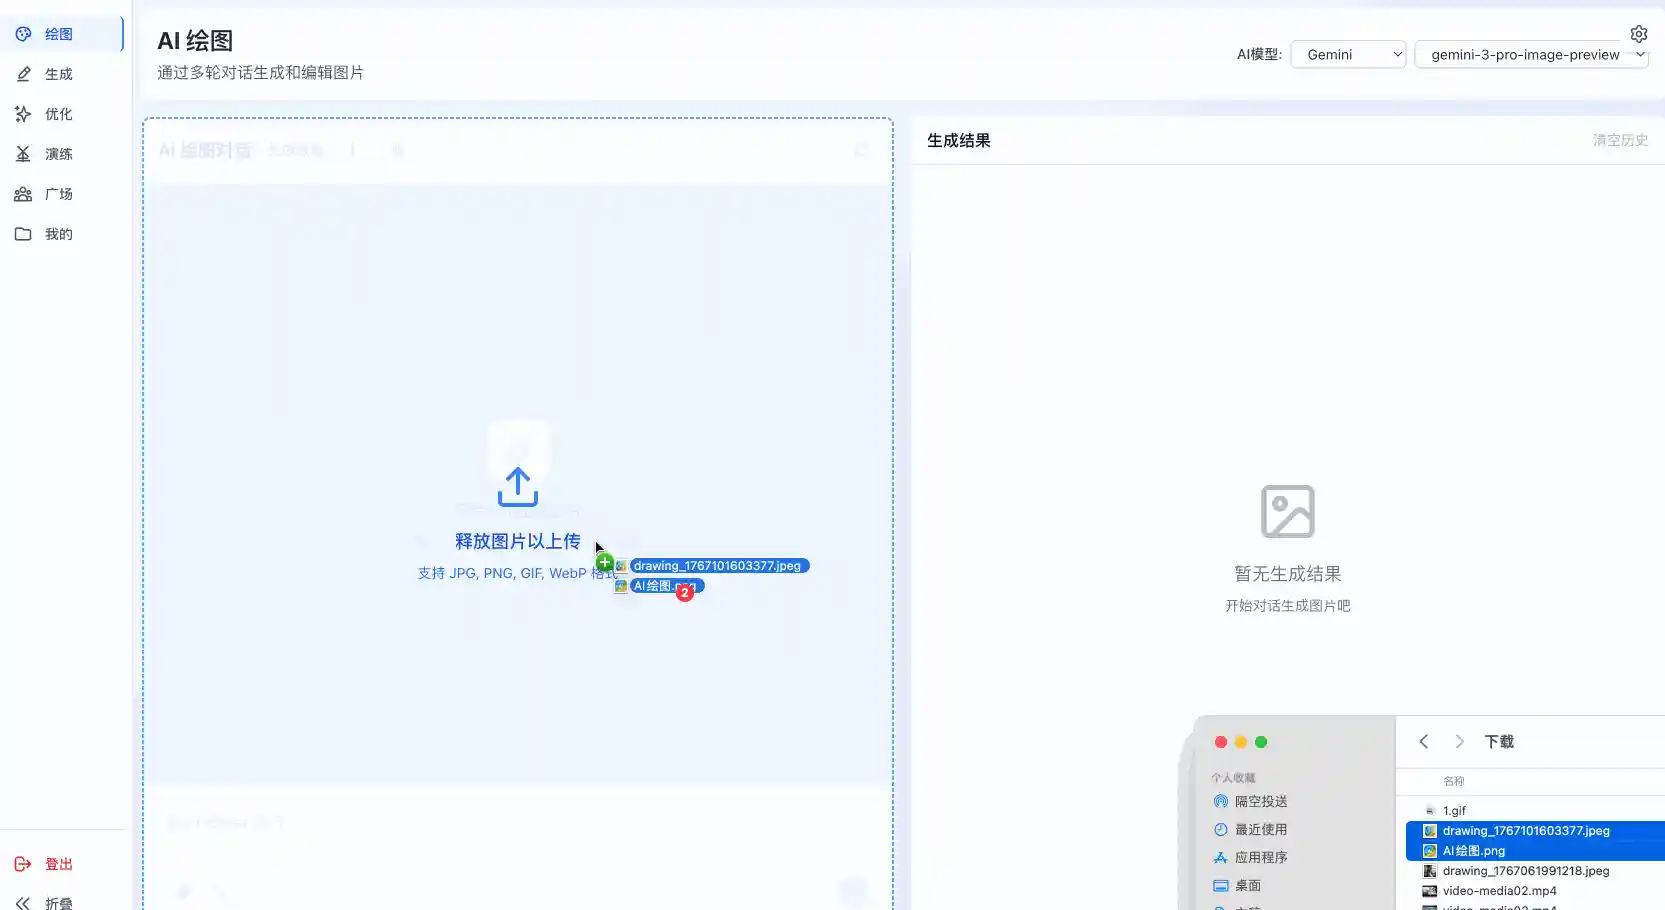This screenshot has height=910, width=1665.
Task: Expand the Gemini AI model dropdown
Action: point(1348,55)
